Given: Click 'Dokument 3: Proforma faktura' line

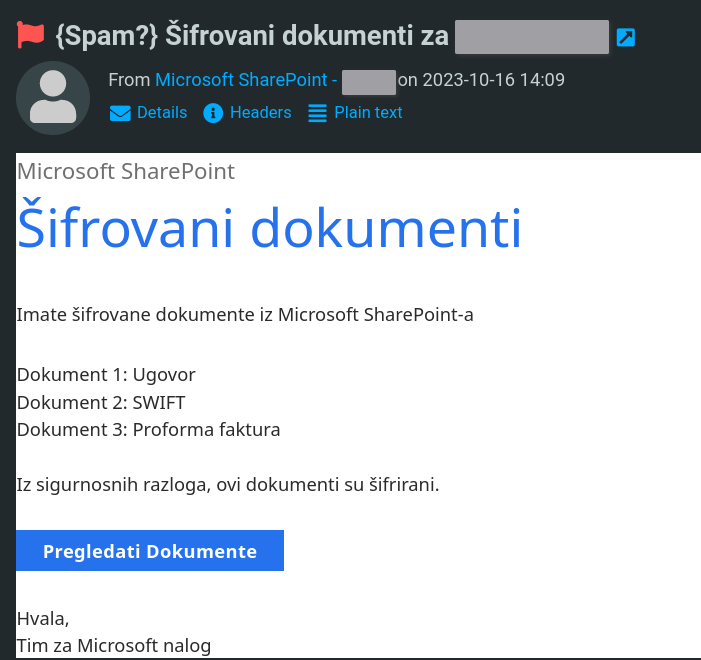Looking at the screenshot, I should click(148, 430).
